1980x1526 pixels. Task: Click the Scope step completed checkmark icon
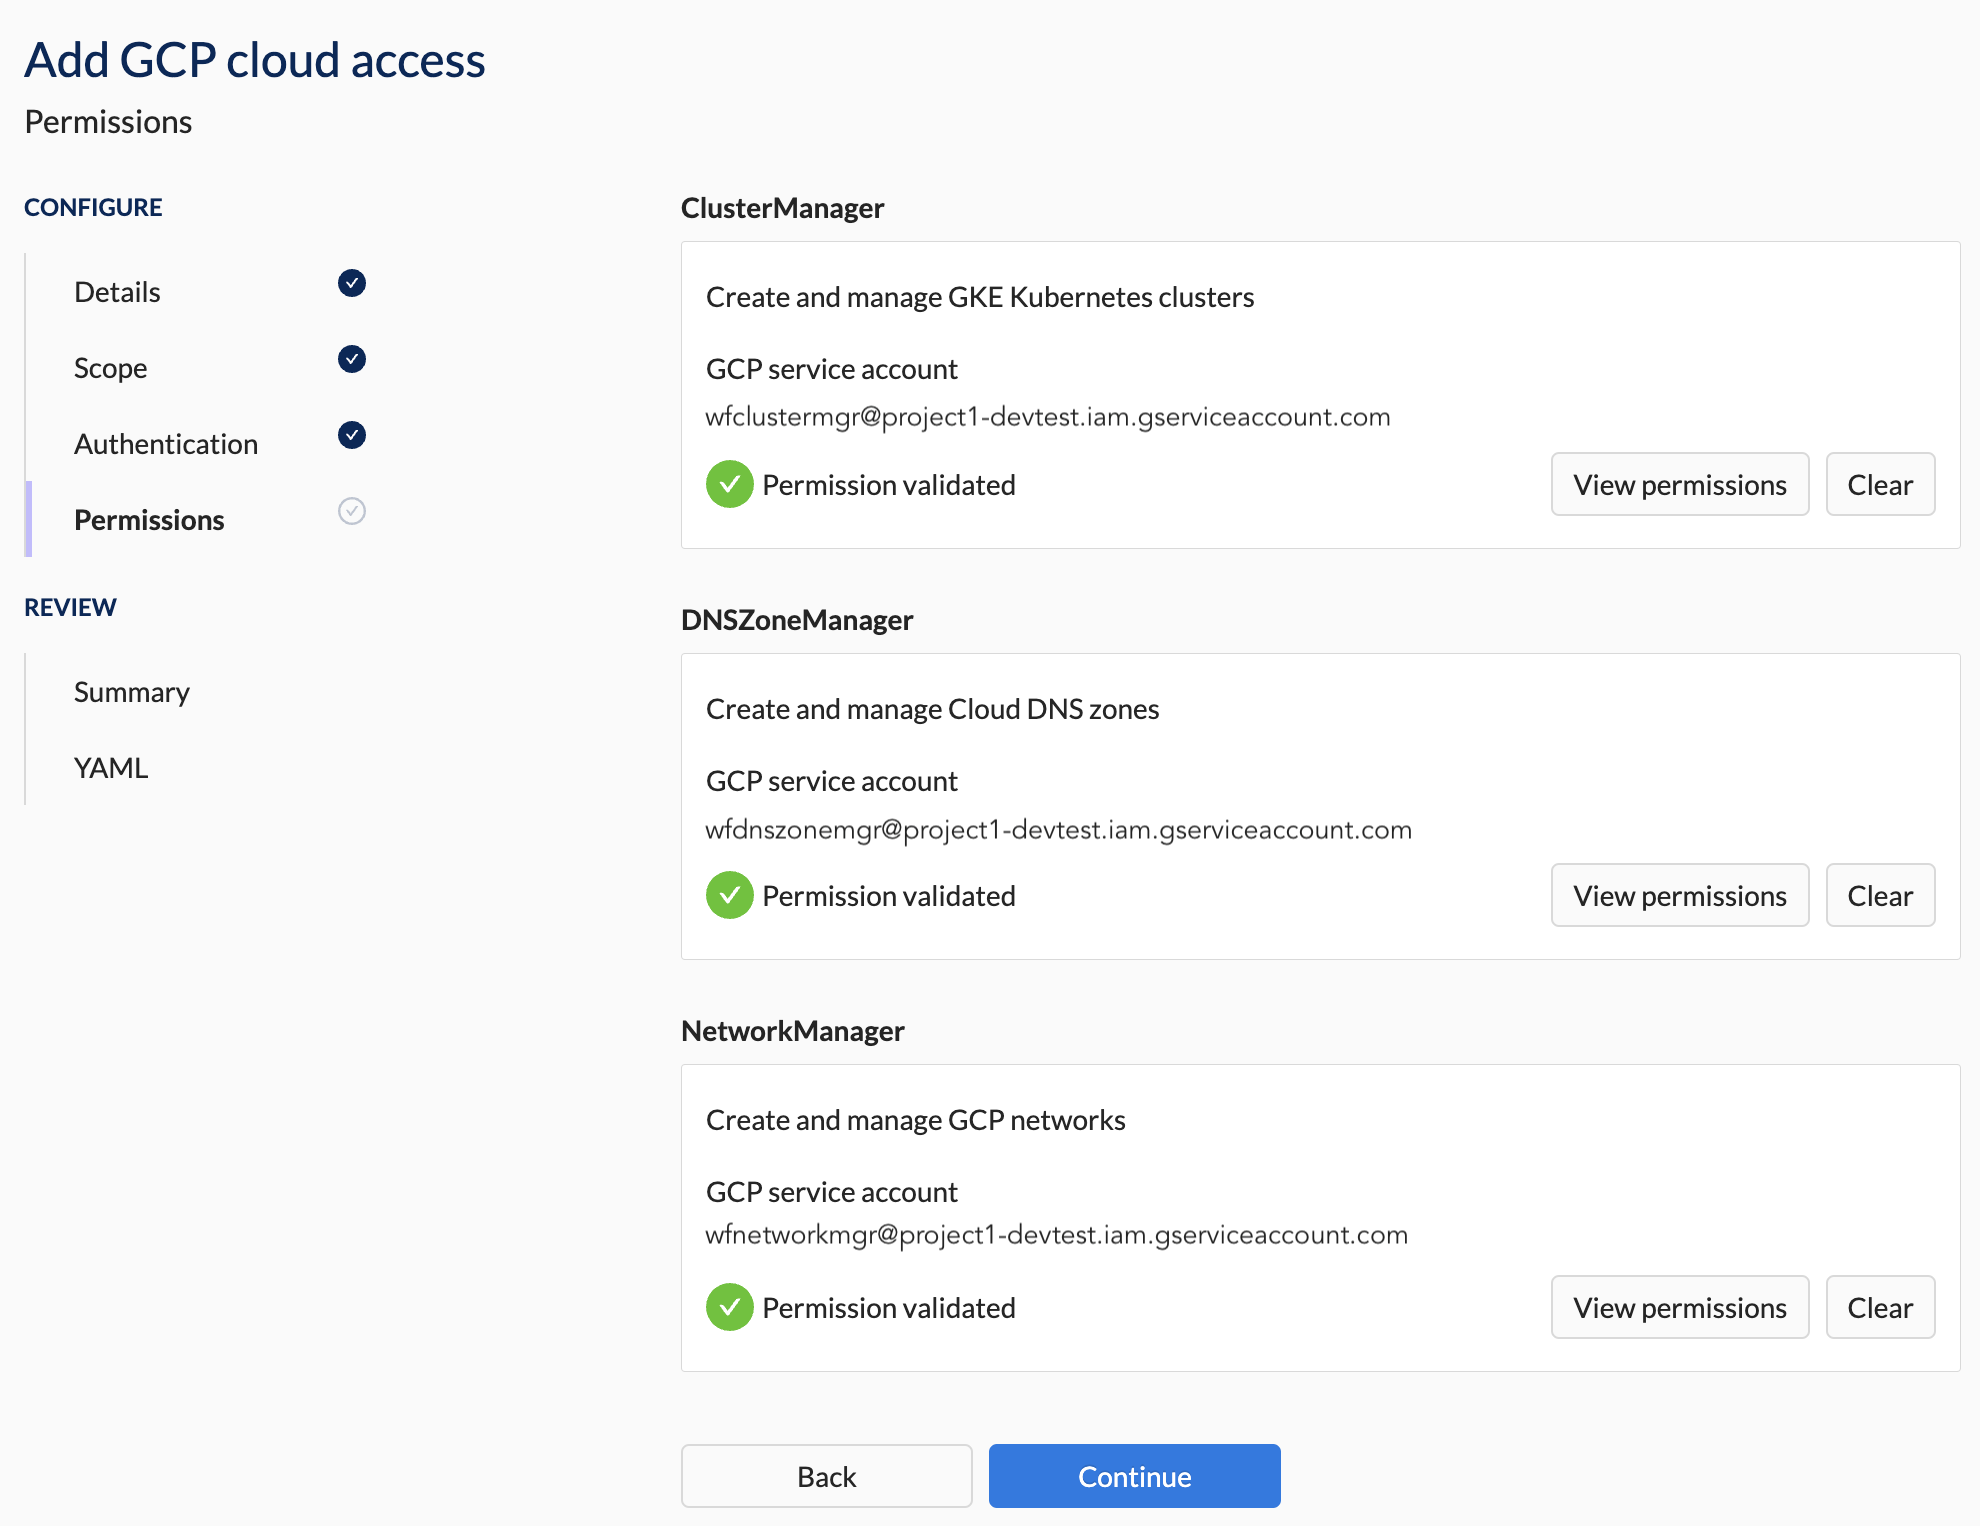pyautogui.click(x=352, y=359)
